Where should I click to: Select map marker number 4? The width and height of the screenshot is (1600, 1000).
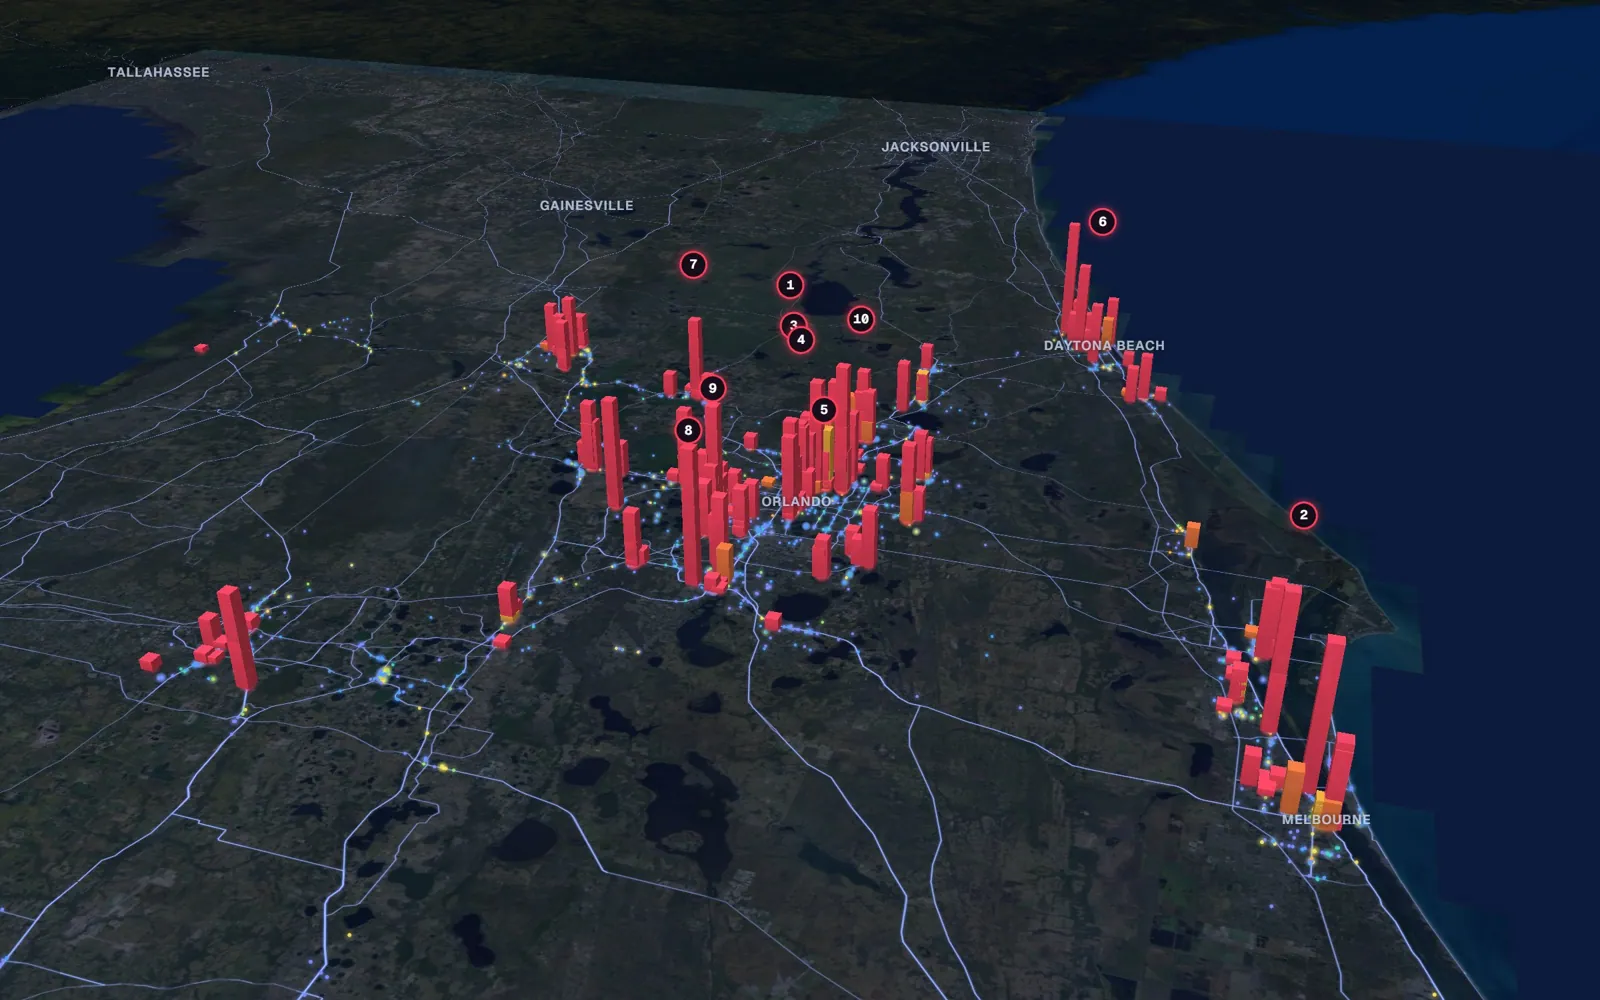pyautogui.click(x=800, y=340)
